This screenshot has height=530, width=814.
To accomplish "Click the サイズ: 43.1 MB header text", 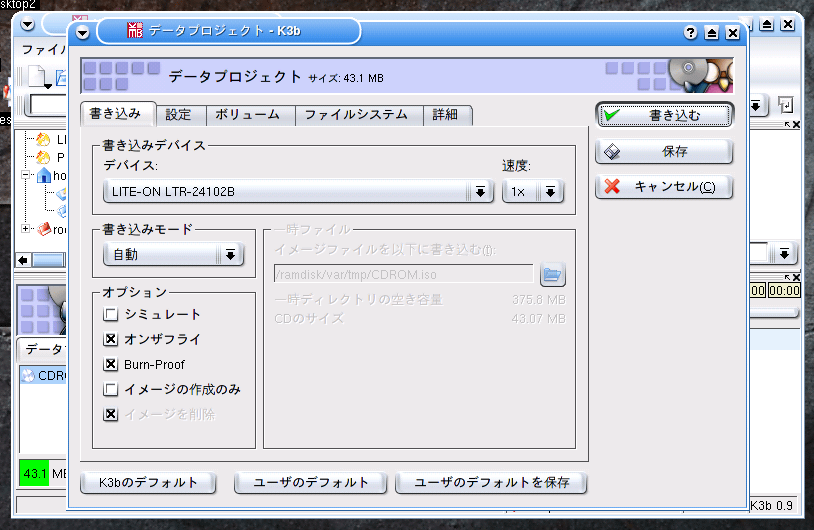I will (346, 78).
